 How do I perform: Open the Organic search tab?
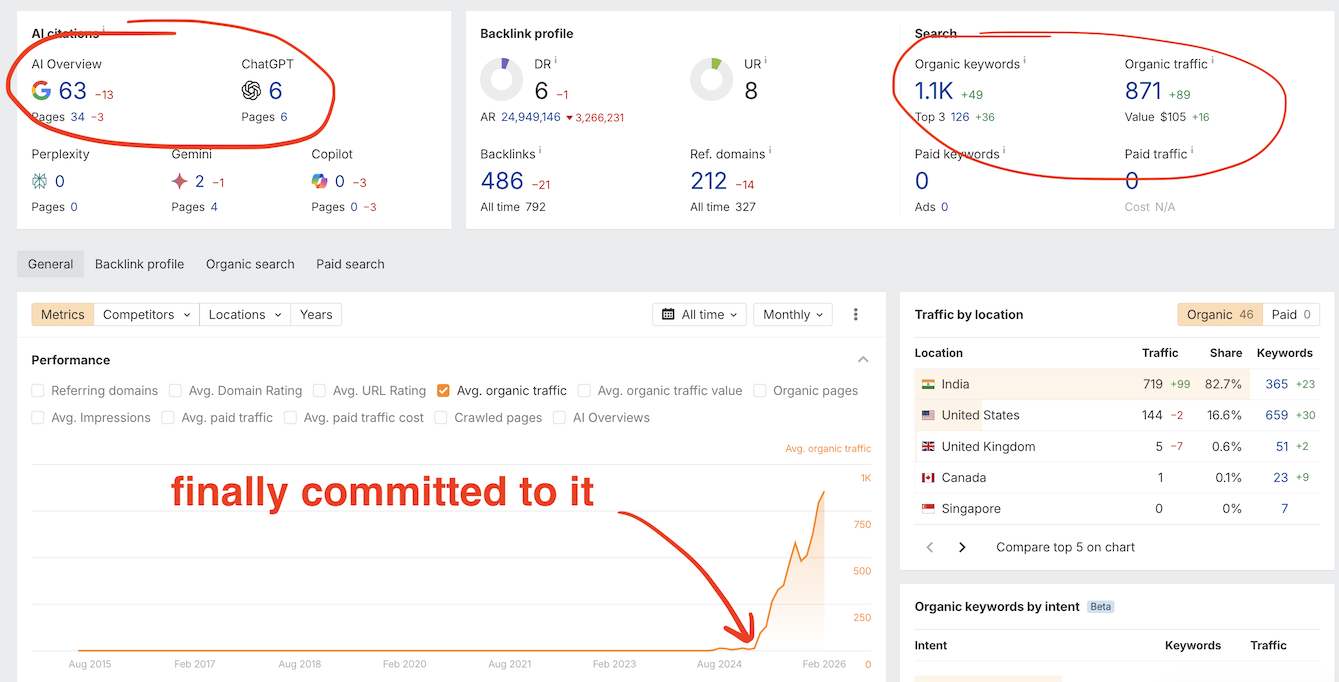(x=250, y=264)
